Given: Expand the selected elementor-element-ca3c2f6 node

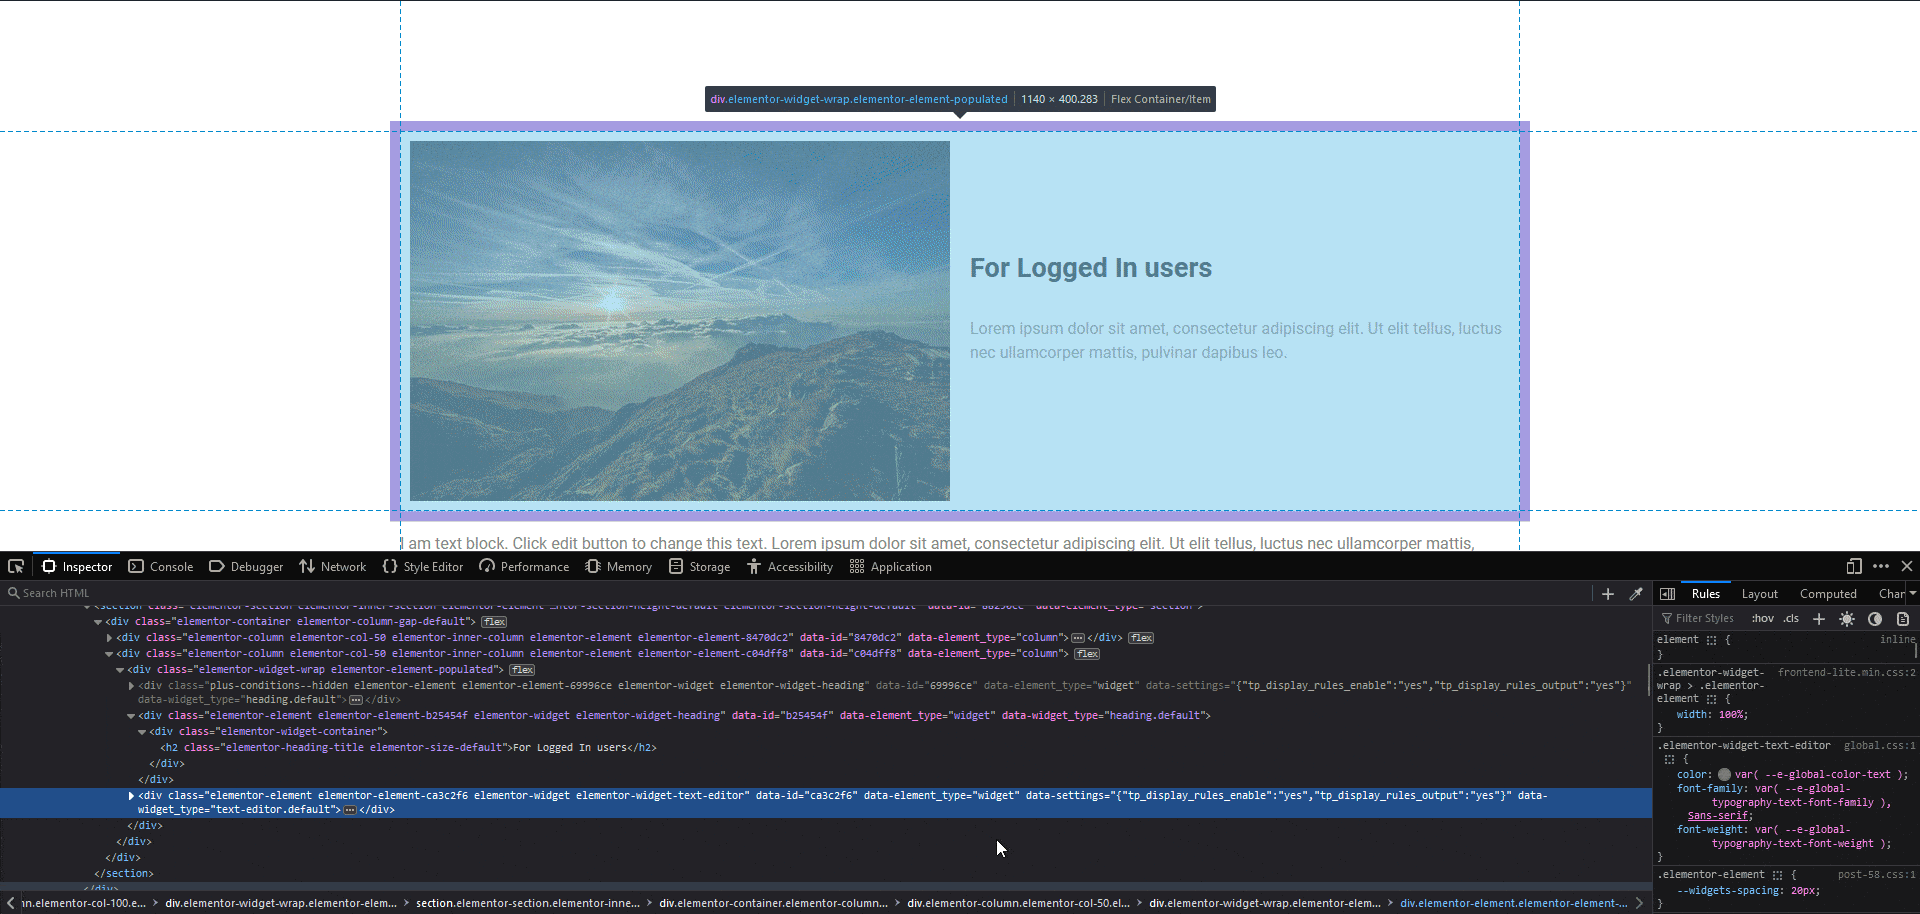Looking at the screenshot, I should (x=131, y=796).
